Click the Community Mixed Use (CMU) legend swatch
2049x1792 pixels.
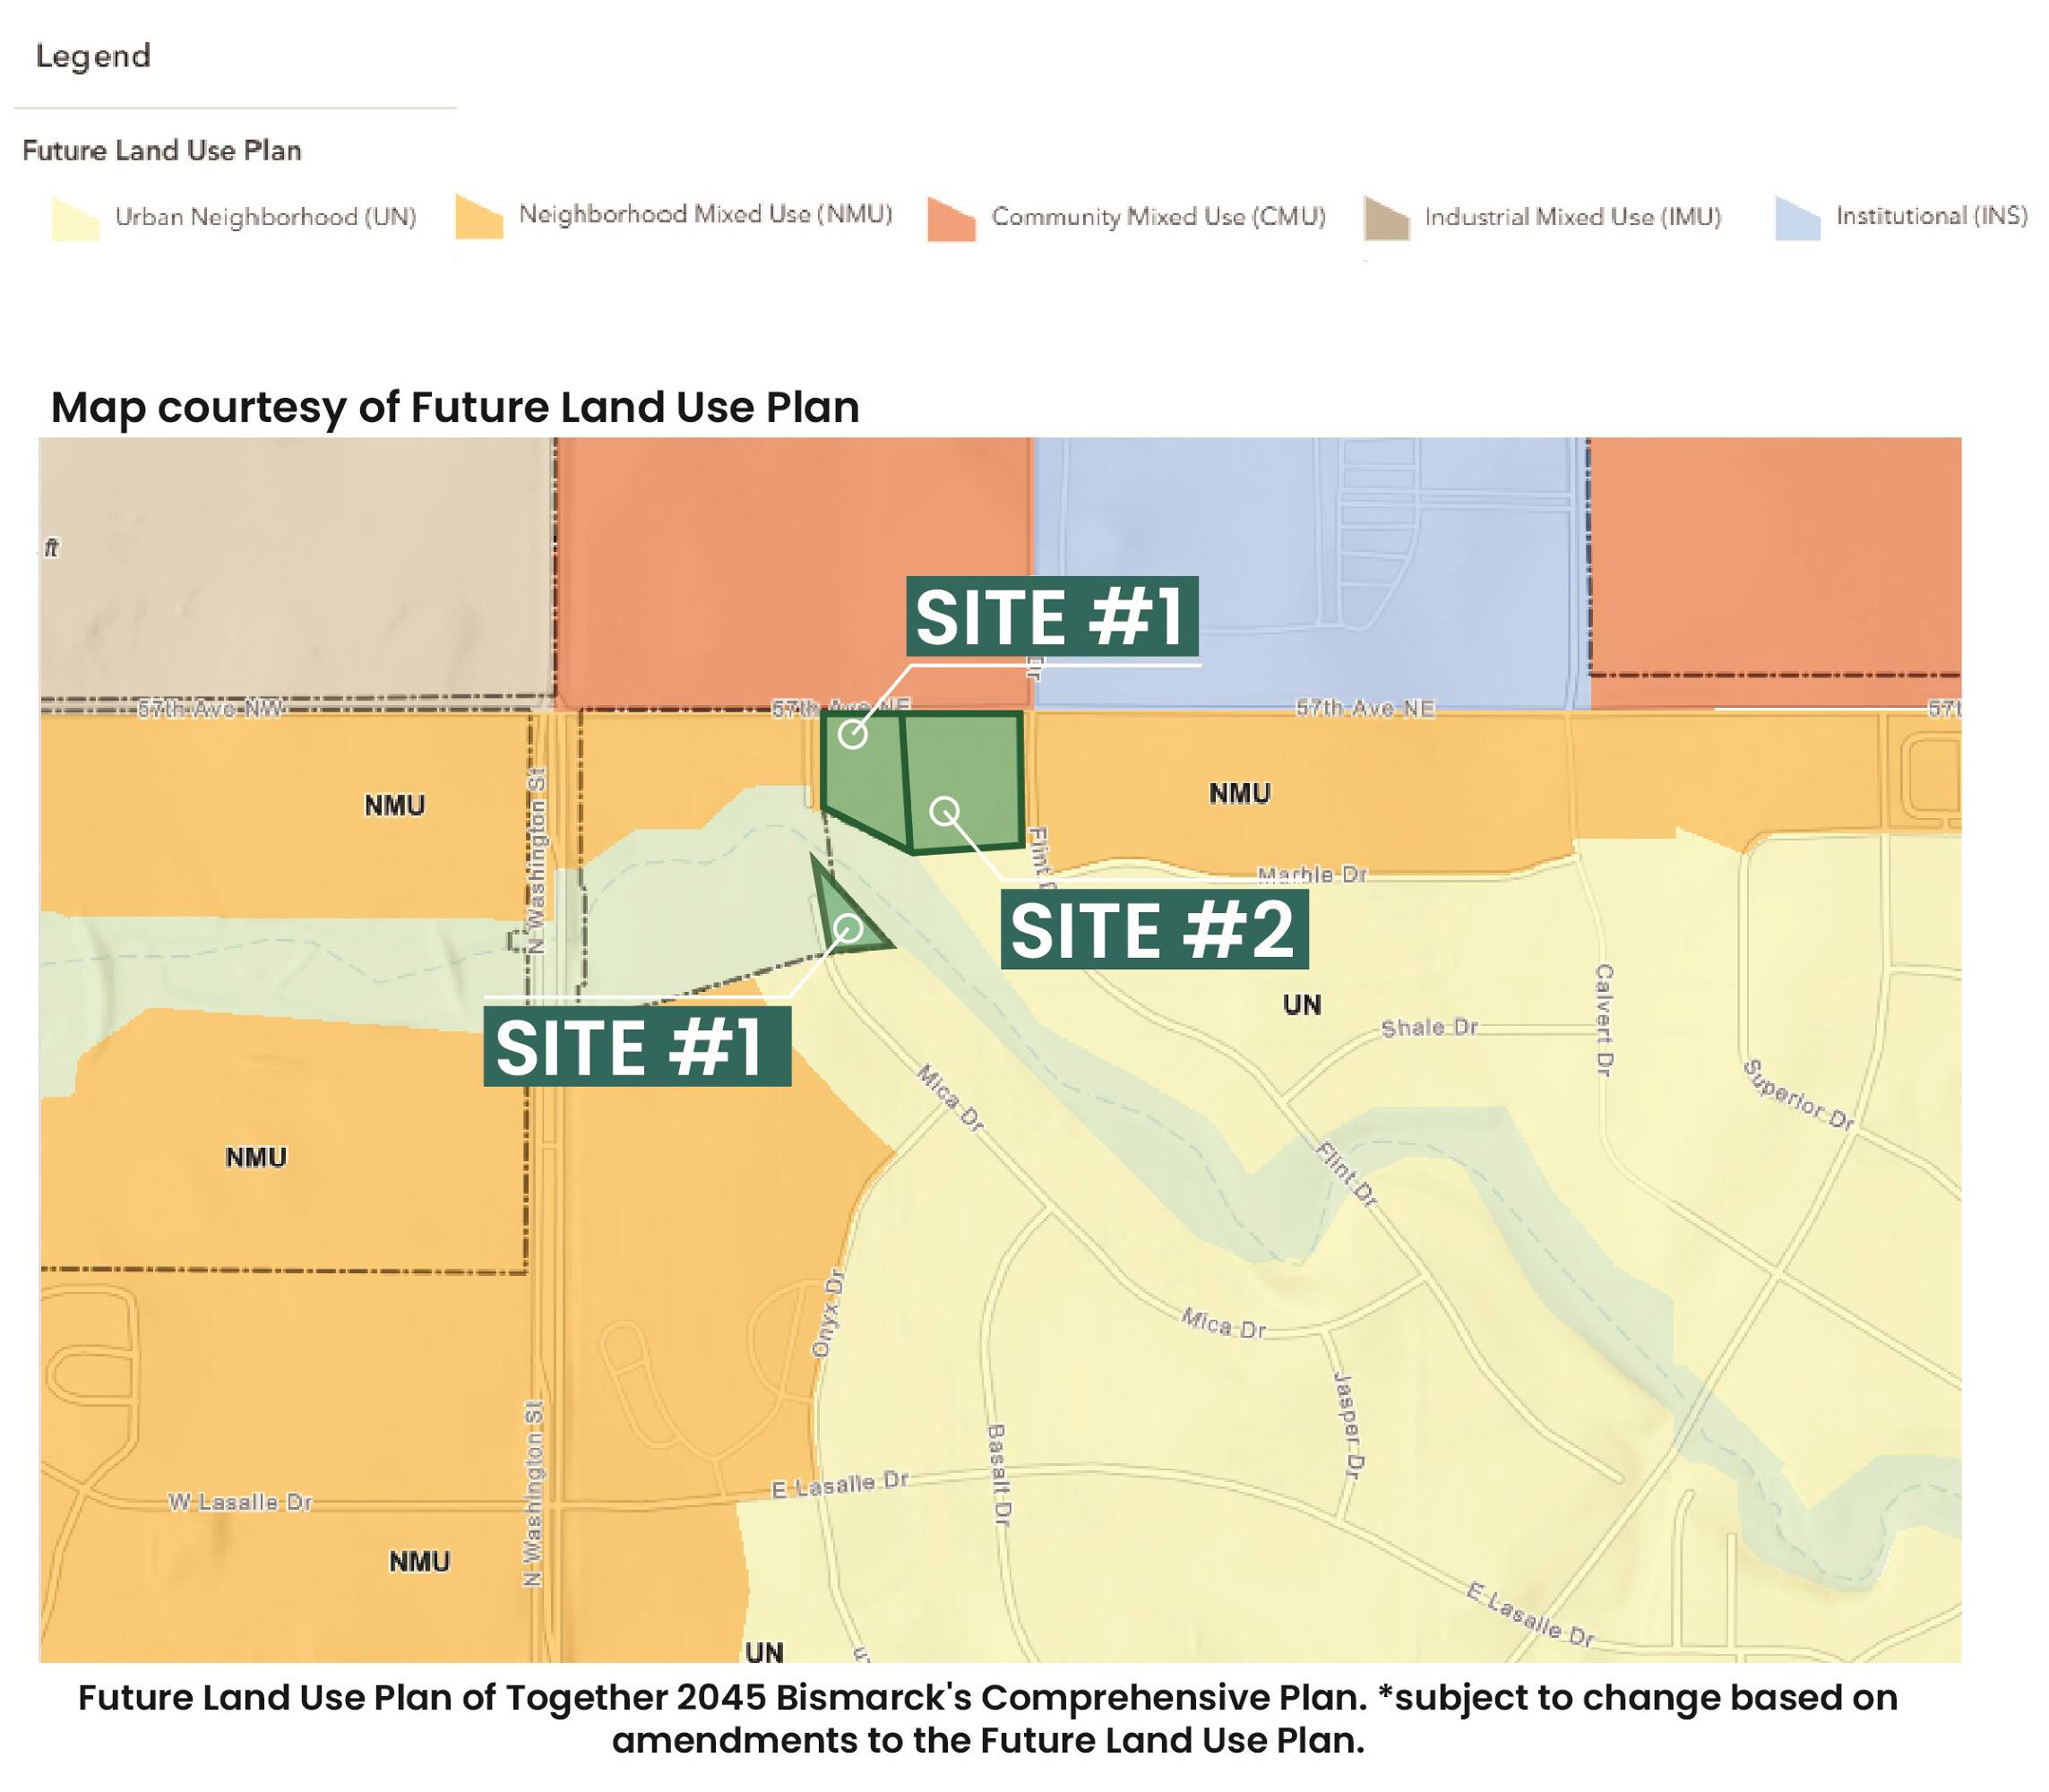click(x=951, y=219)
